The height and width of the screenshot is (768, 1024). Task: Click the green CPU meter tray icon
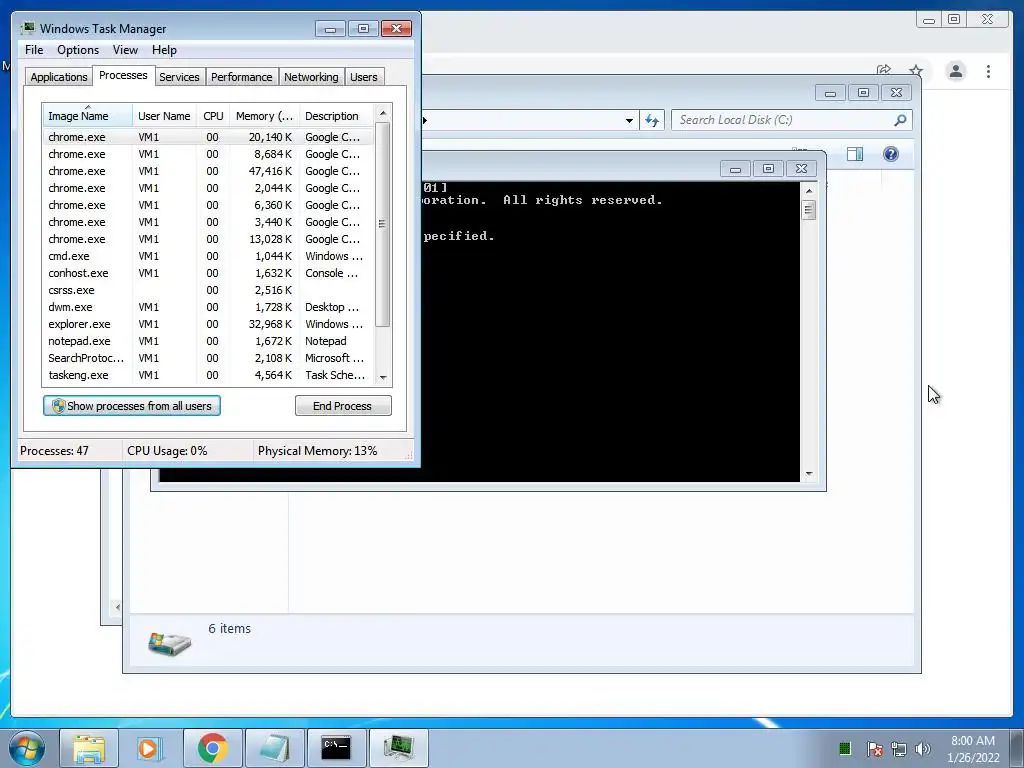844,748
